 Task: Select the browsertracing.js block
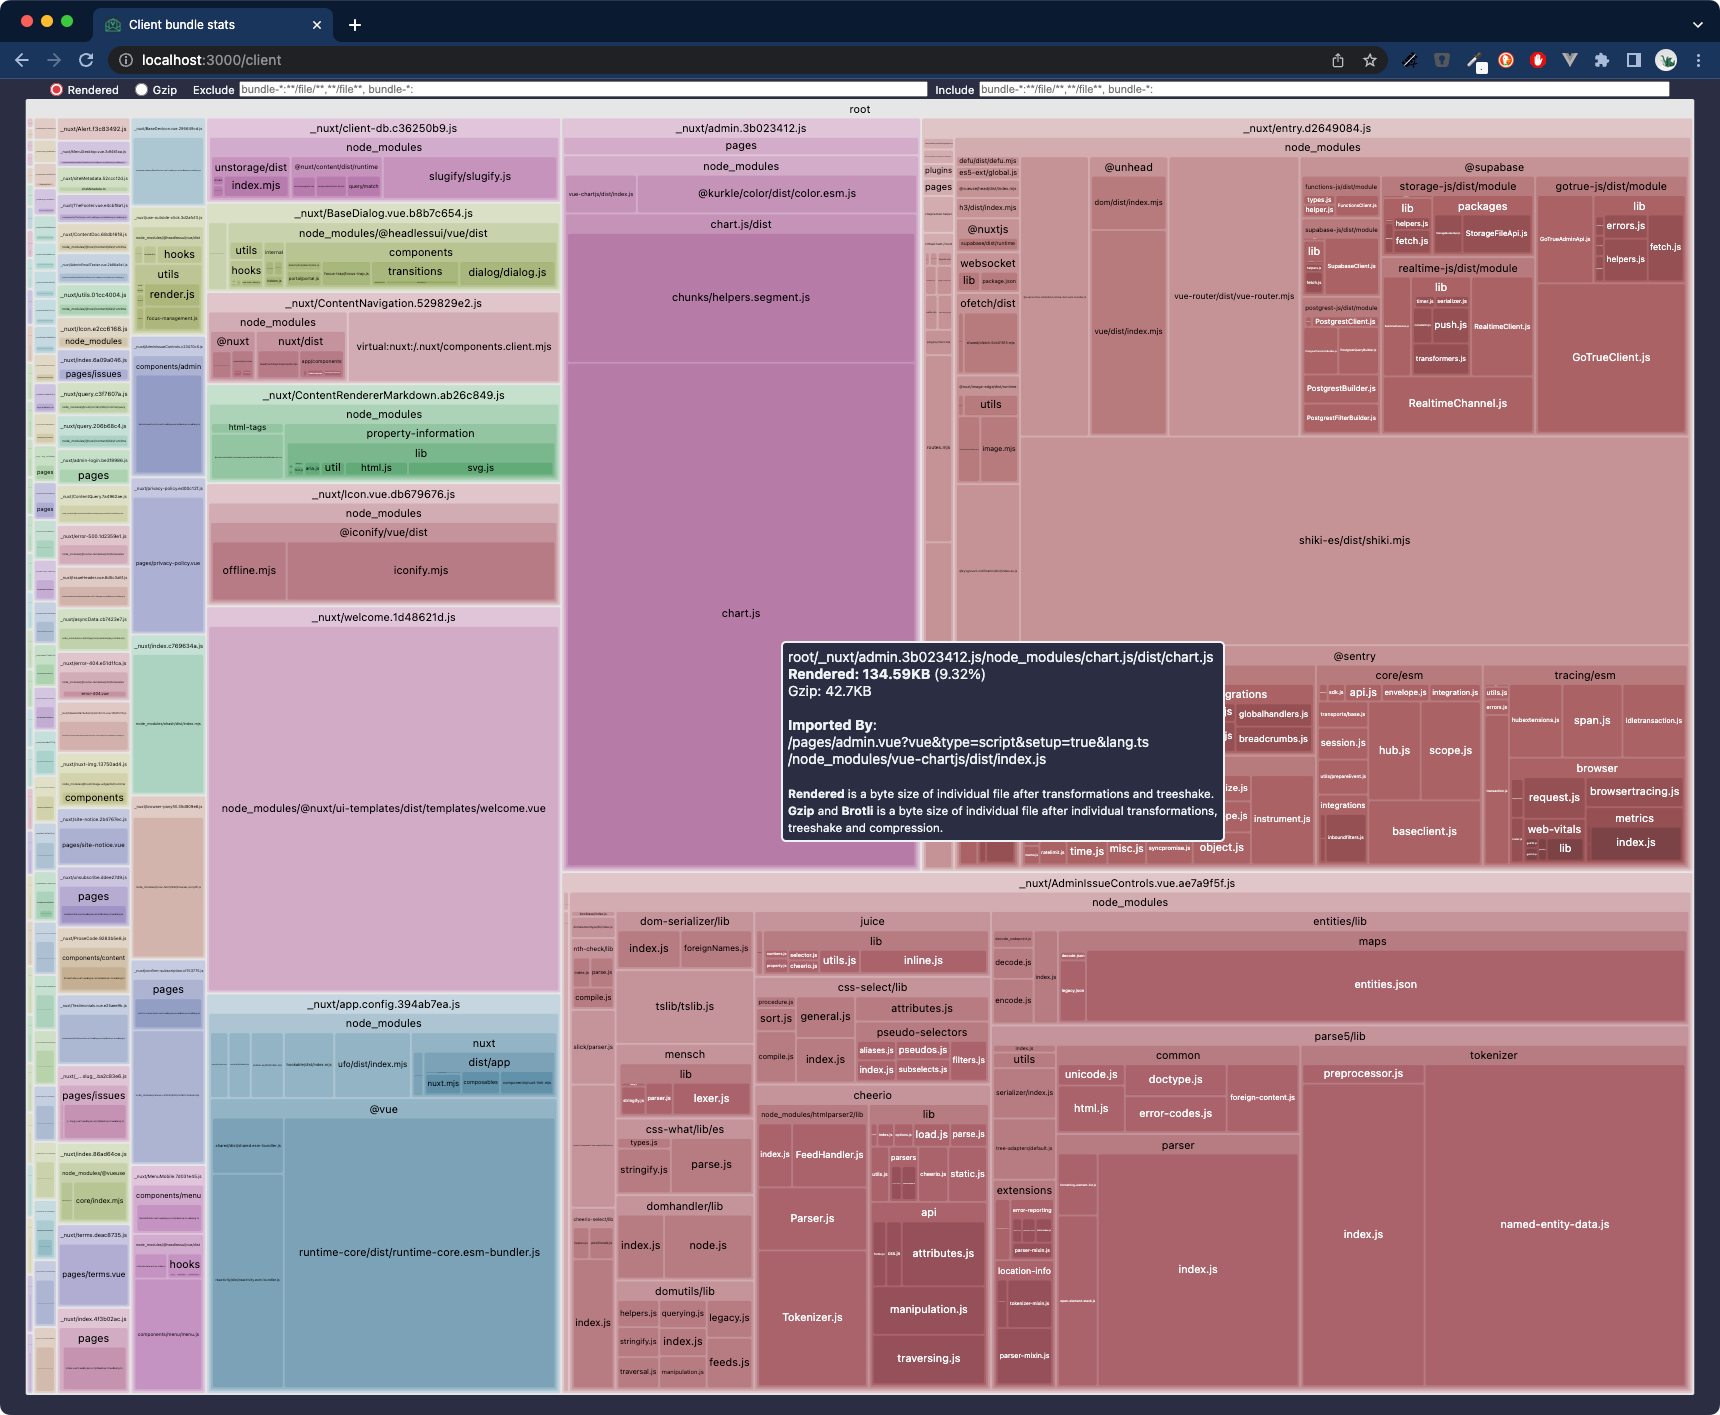click(1634, 792)
